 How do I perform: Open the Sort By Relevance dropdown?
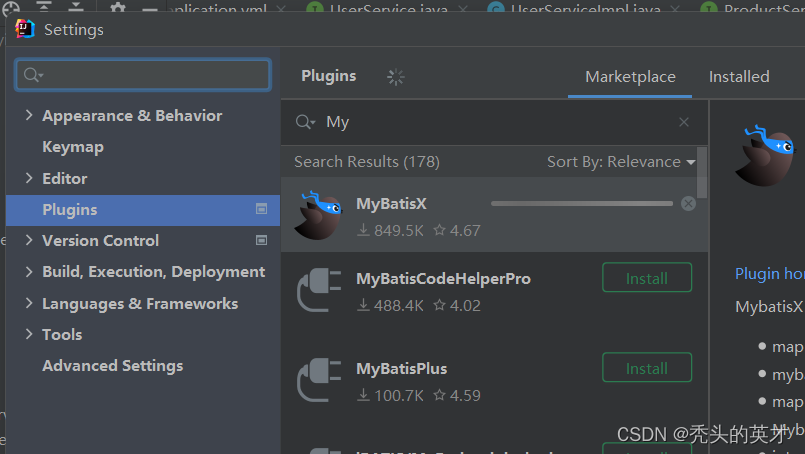pos(621,162)
